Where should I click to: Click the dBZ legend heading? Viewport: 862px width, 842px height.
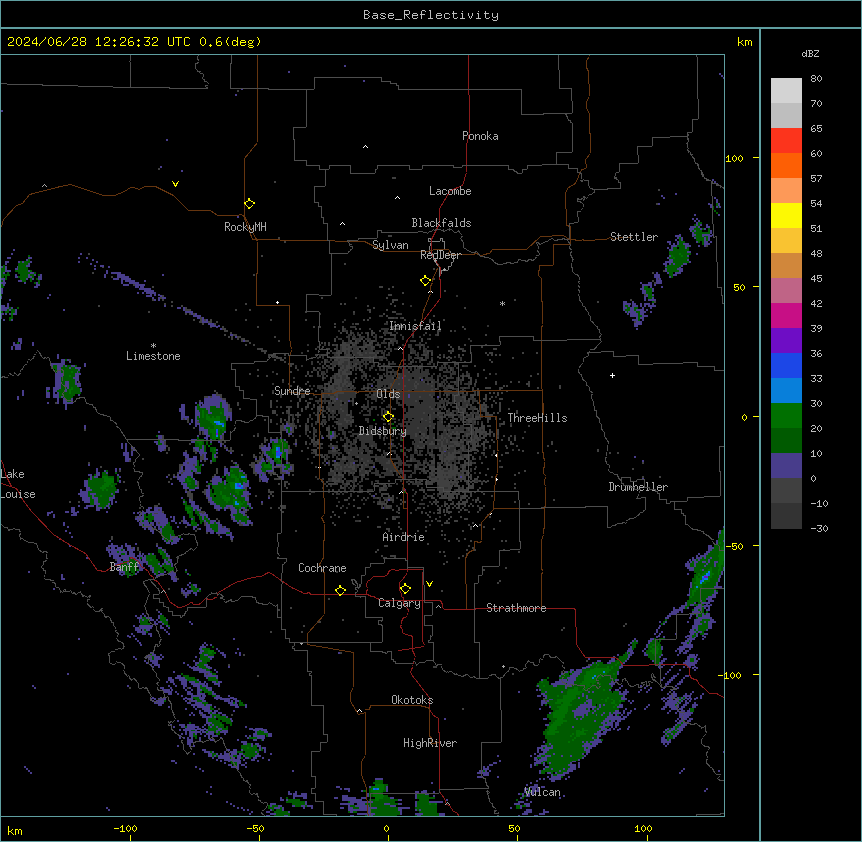810,53
